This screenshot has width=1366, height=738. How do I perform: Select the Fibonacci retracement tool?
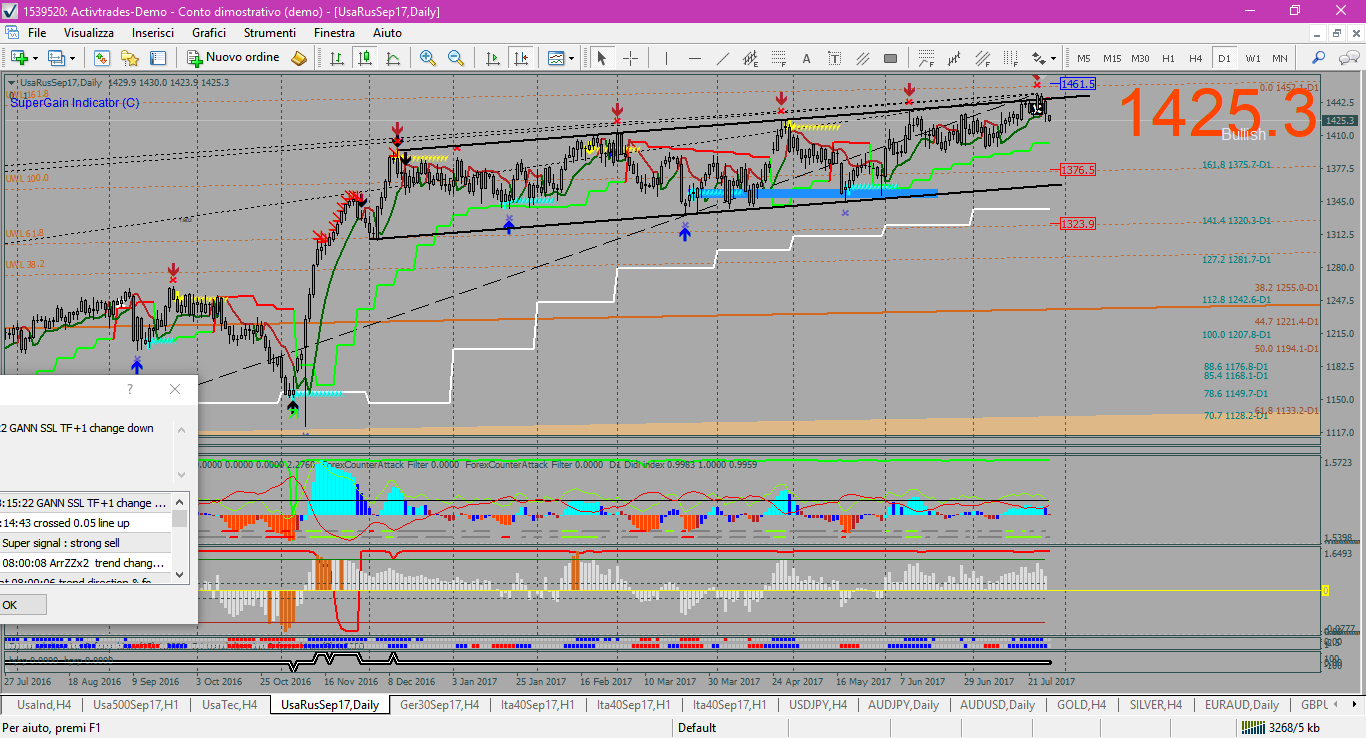point(778,58)
